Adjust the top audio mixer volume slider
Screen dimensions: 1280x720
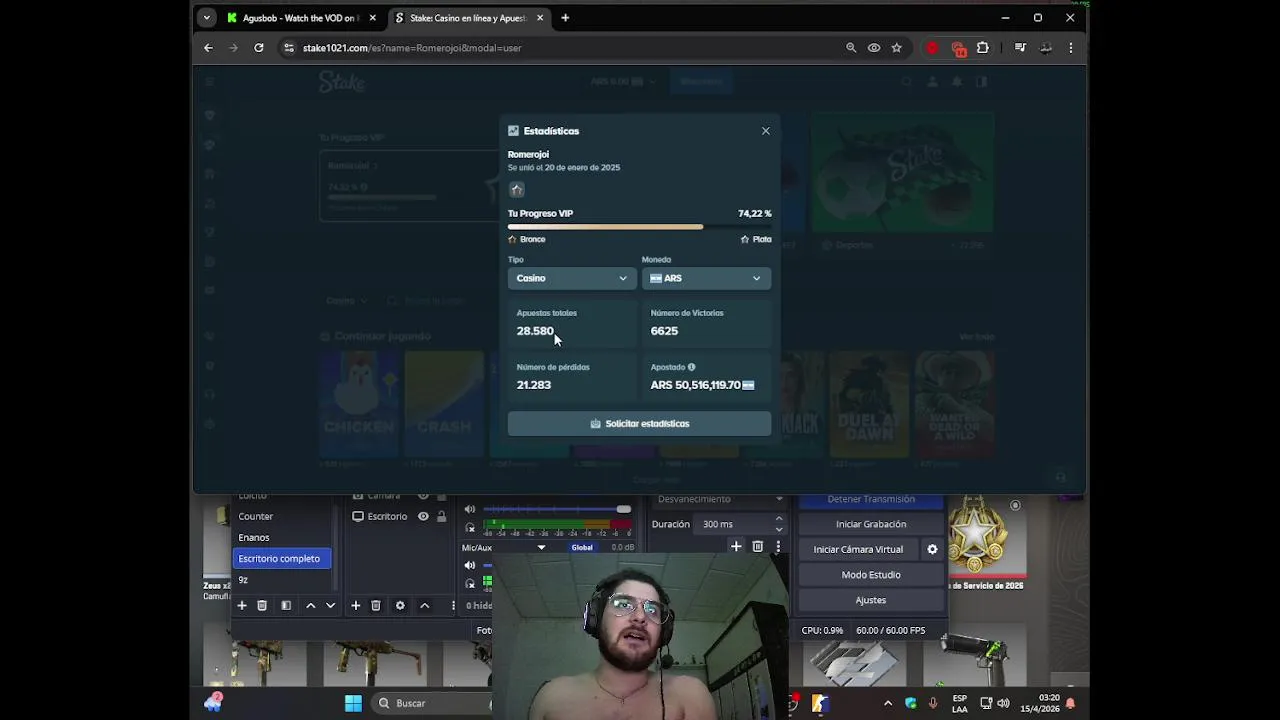pos(557,510)
